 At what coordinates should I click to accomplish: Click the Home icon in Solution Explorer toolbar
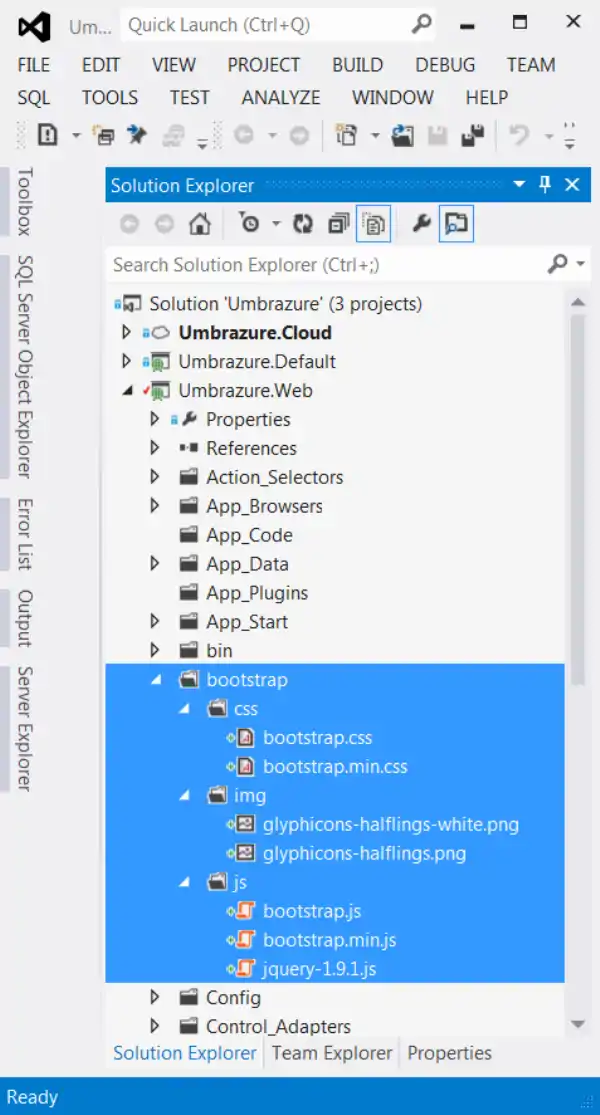(200, 225)
